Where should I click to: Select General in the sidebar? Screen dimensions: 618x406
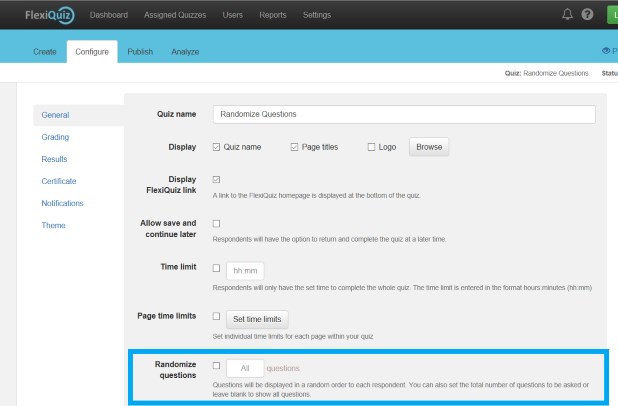79,115
